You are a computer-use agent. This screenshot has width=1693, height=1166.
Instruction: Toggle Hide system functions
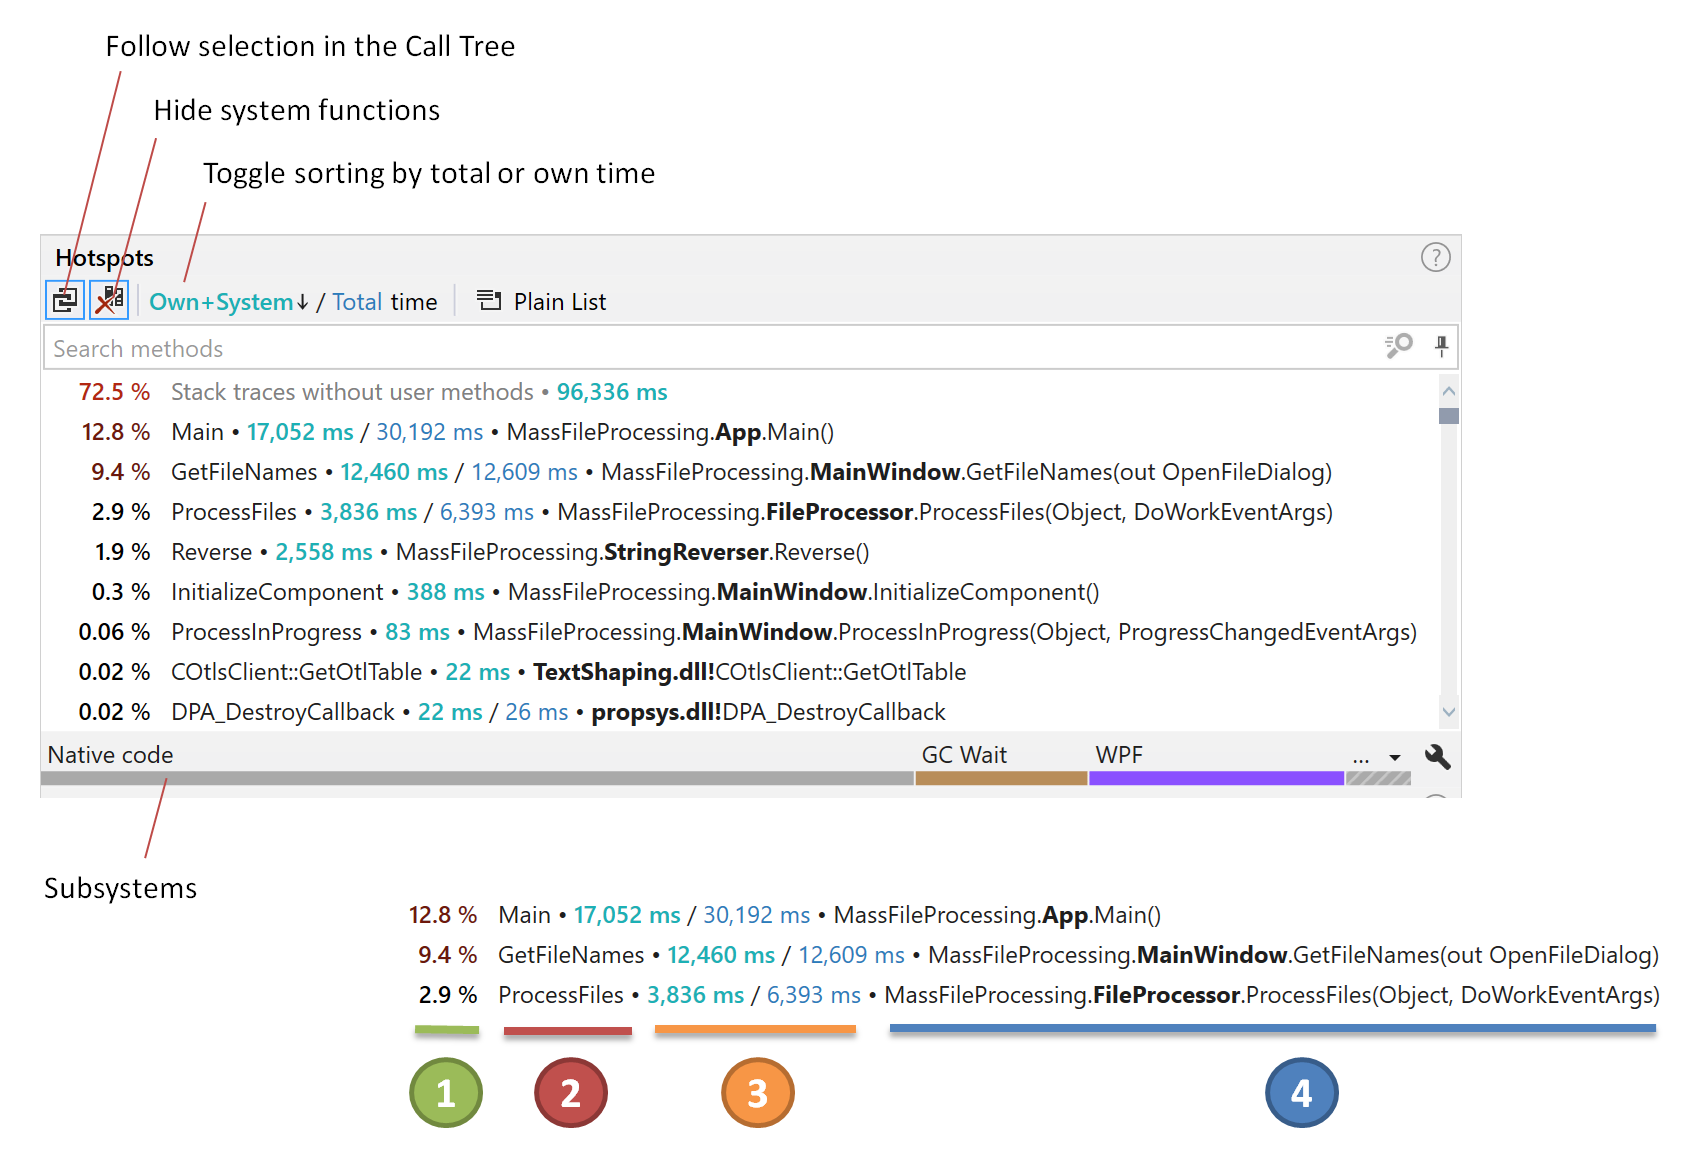coord(109,299)
